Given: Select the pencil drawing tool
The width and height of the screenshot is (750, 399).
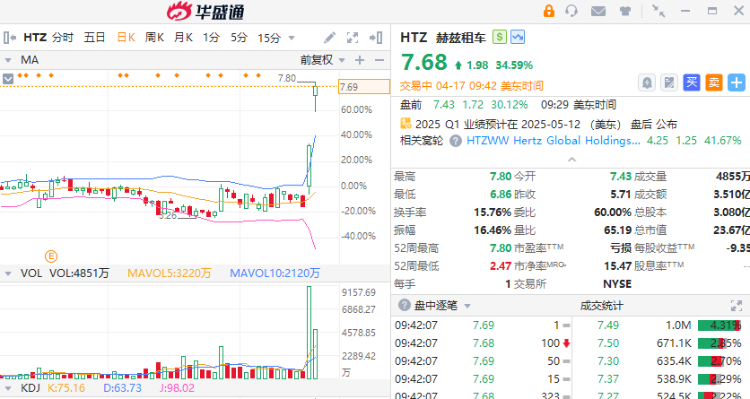Looking at the screenshot, I should [x=330, y=38].
